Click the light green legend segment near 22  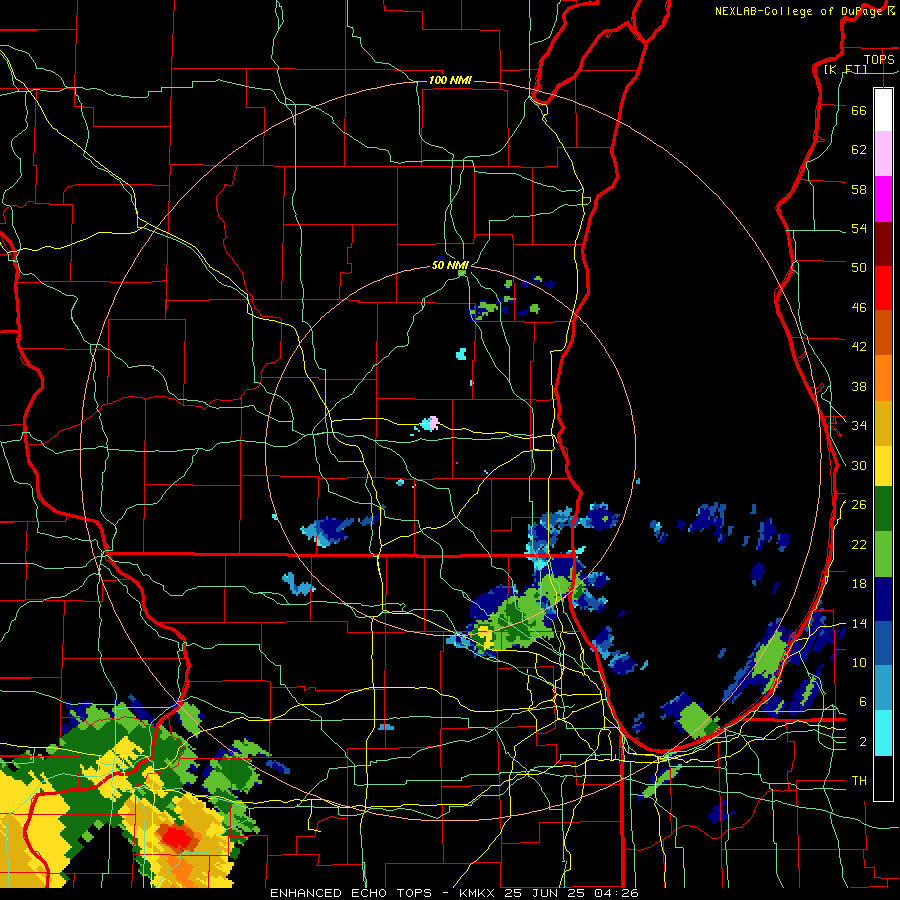[883, 554]
